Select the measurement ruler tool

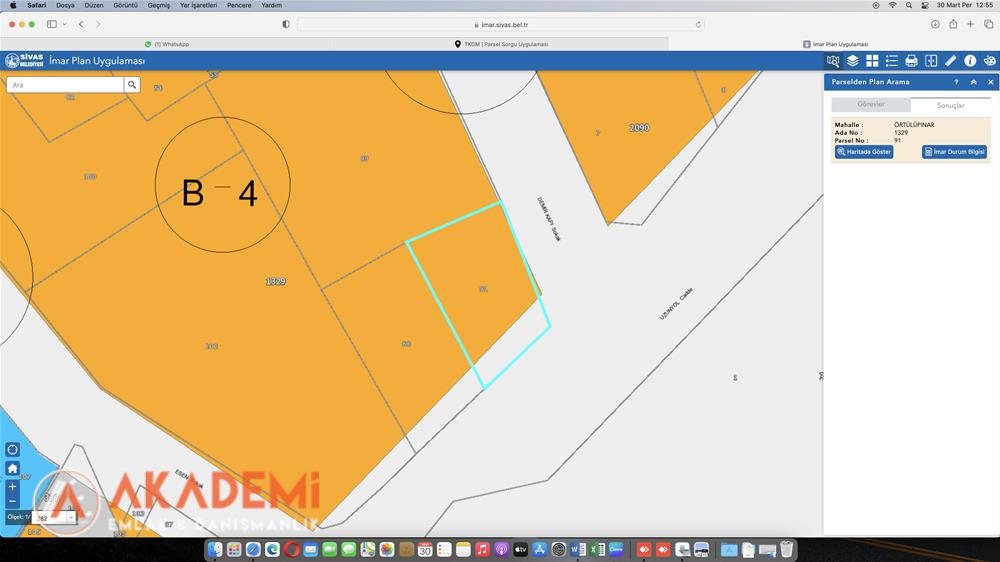coord(951,61)
